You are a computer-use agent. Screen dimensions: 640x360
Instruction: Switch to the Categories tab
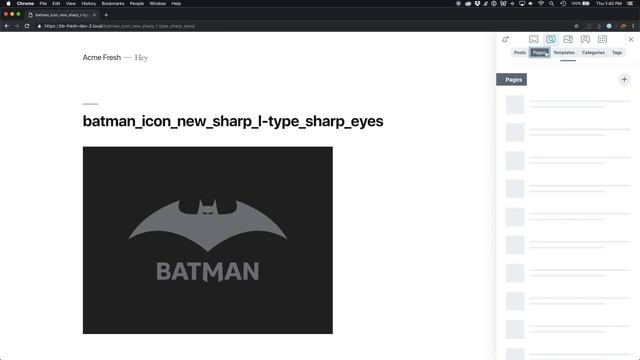pyautogui.click(x=593, y=53)
